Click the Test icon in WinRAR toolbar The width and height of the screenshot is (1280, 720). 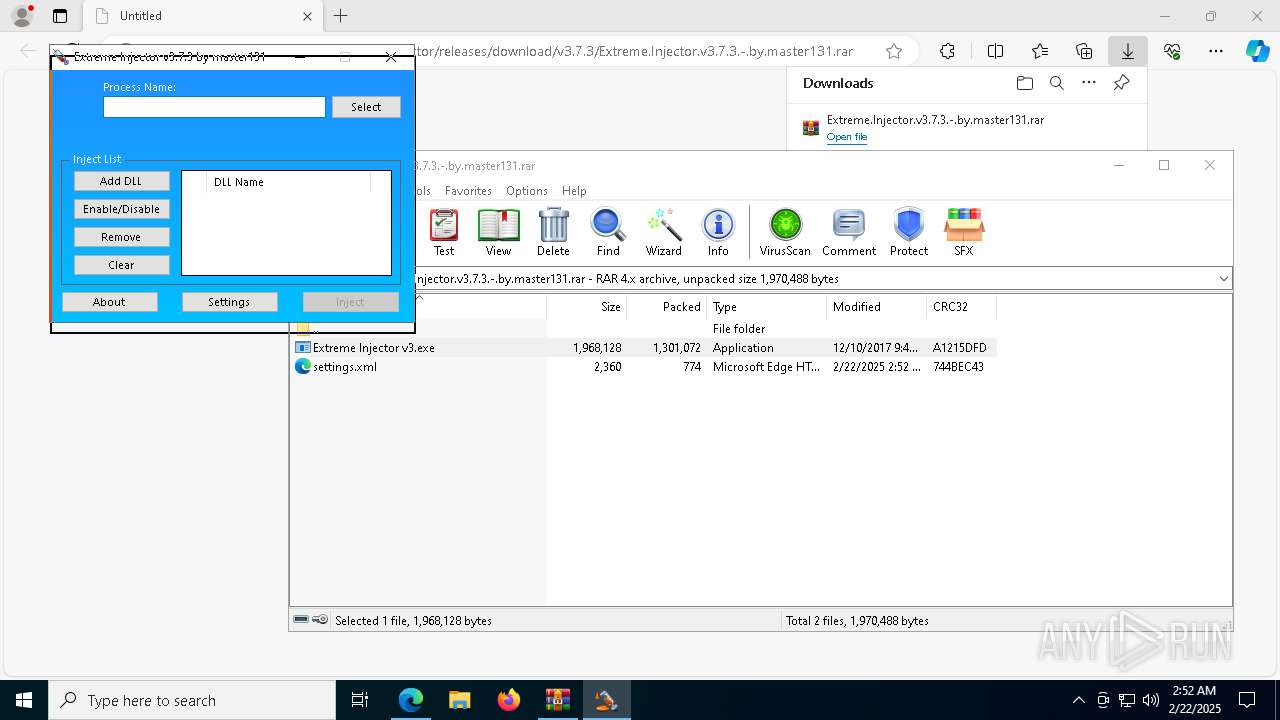point(444,232)
